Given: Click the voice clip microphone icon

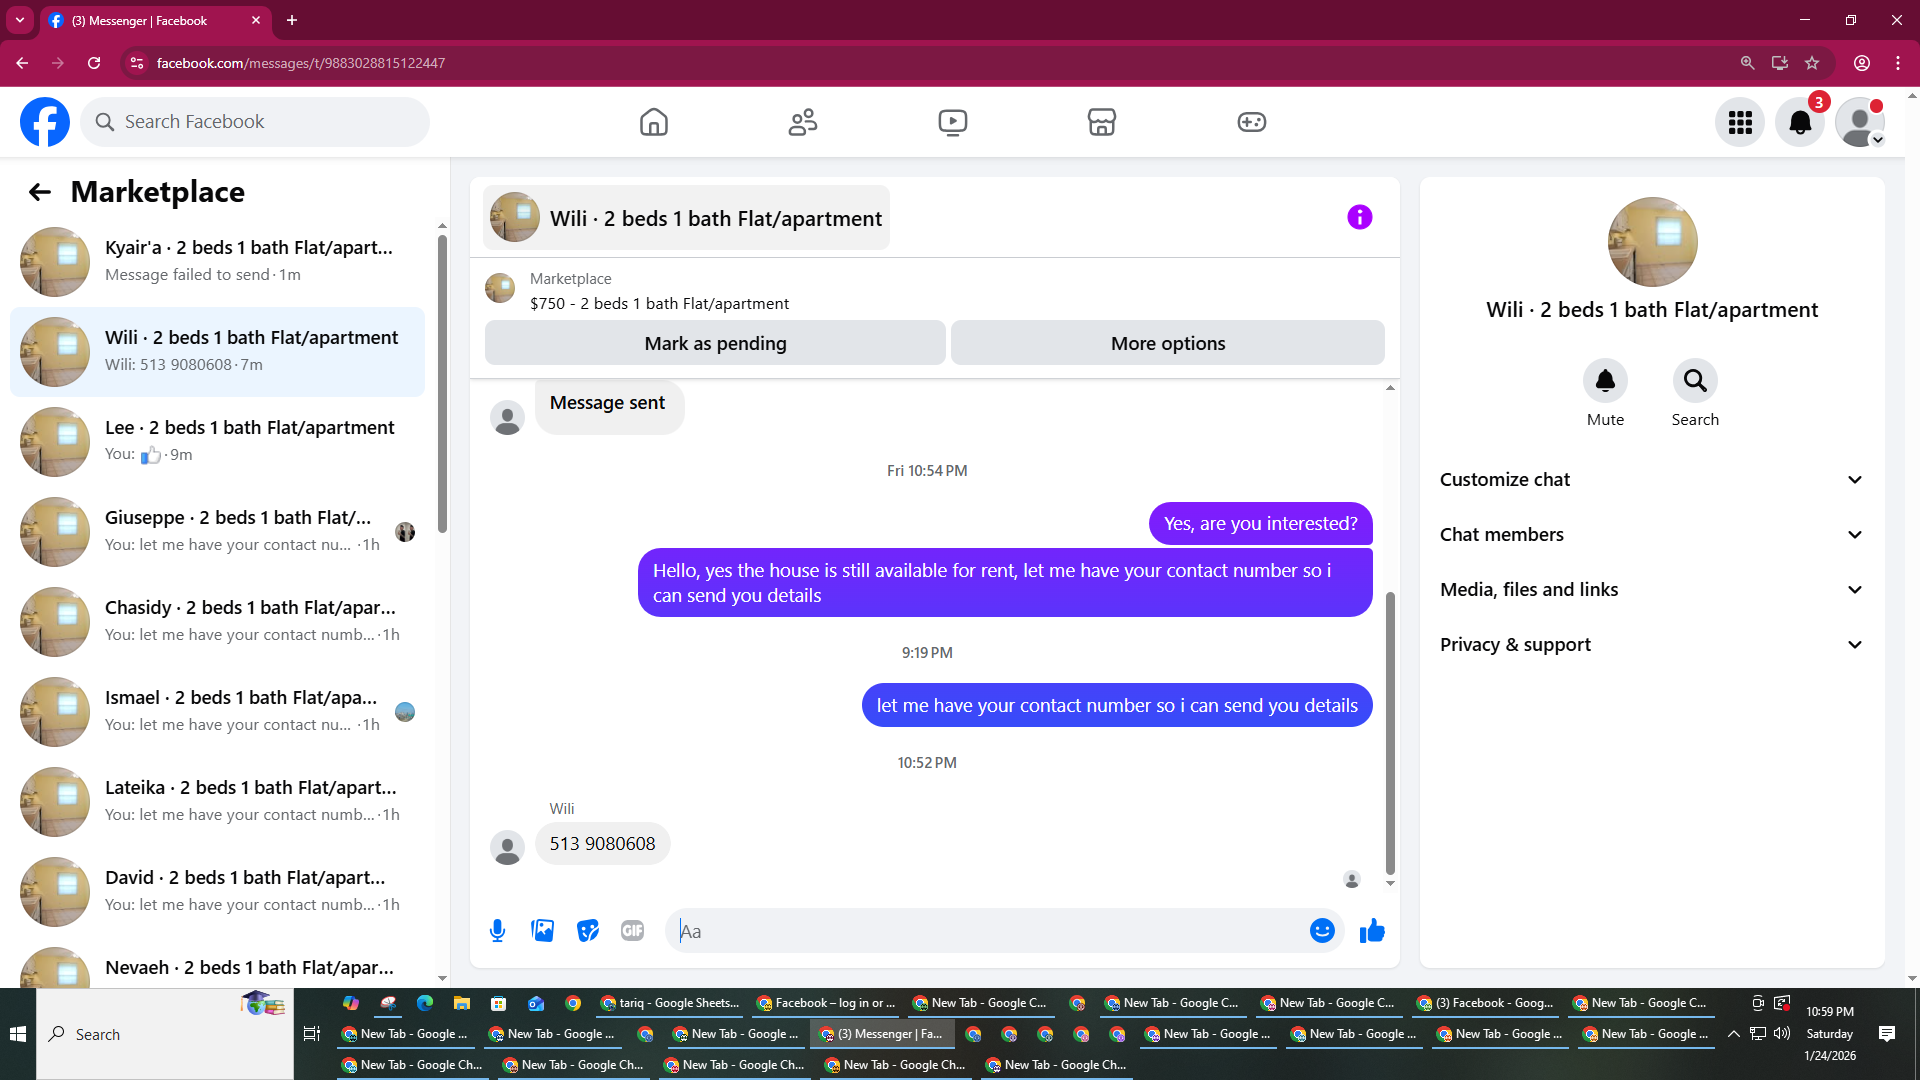Looking at the screenshot, I should pyautogui.click(x=497, y=931).
